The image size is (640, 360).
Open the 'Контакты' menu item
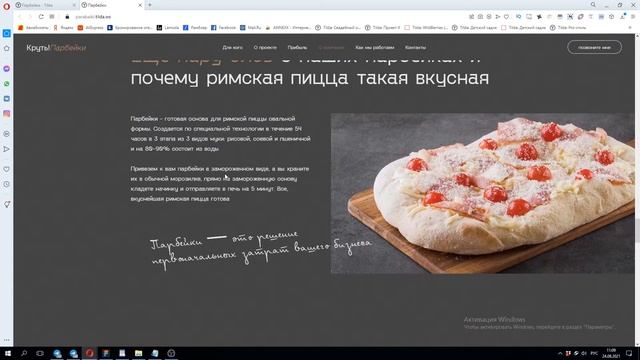click(x=416, y=47)
